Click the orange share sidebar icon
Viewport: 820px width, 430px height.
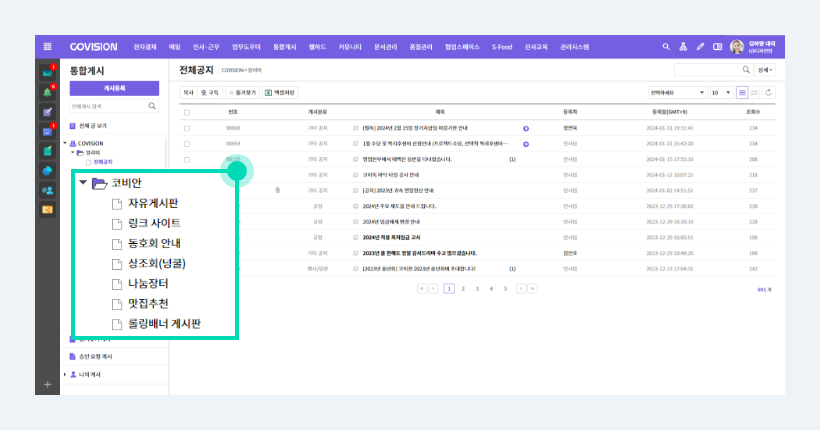48,210
